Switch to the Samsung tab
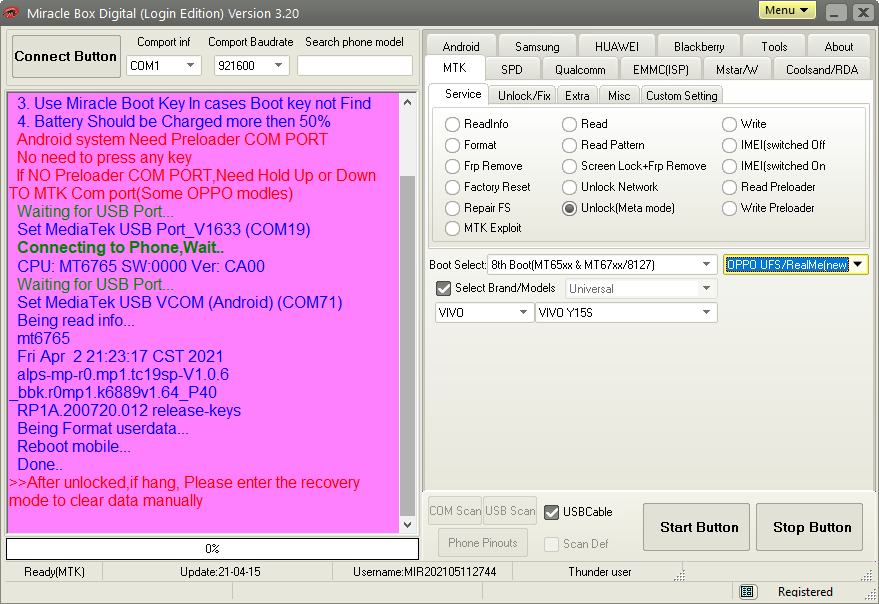Viewport: 879px width, 604px height. pyautogui.click(x=537, y=47)
